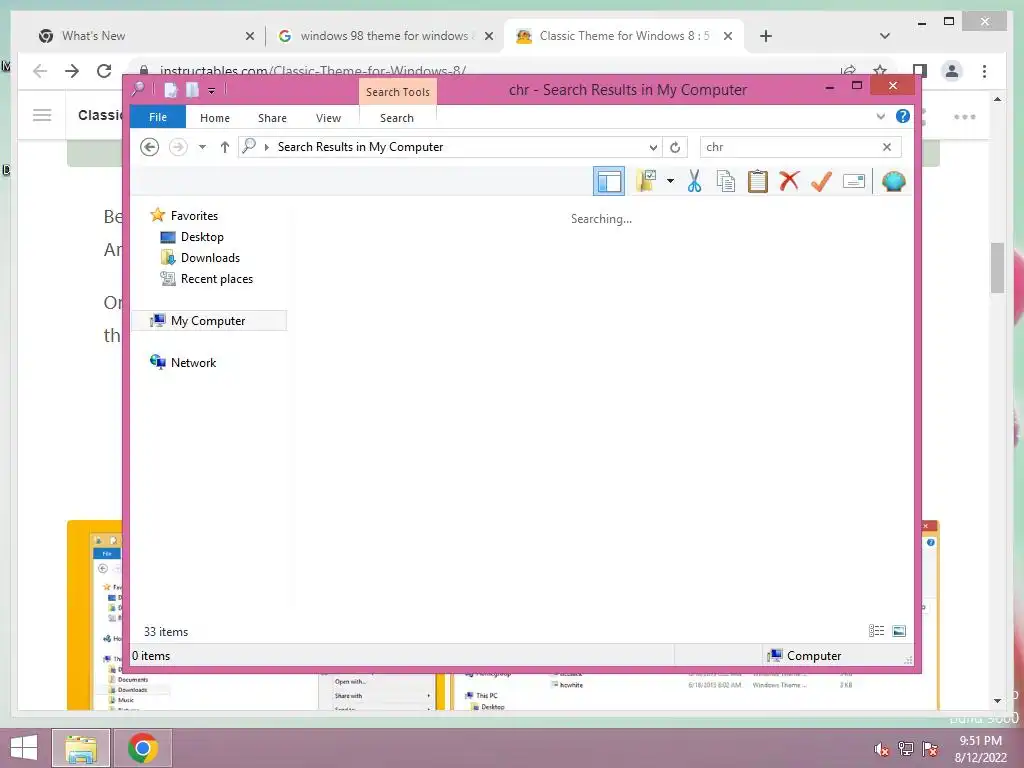Open Instructables hamburger menu
1024x768 pixels.
point(42,116)
